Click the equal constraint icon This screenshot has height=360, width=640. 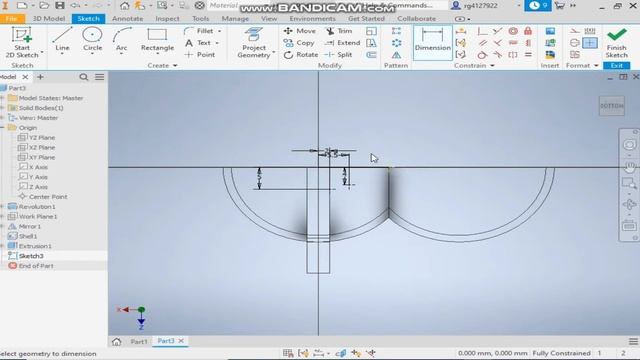tap(528, 55)
